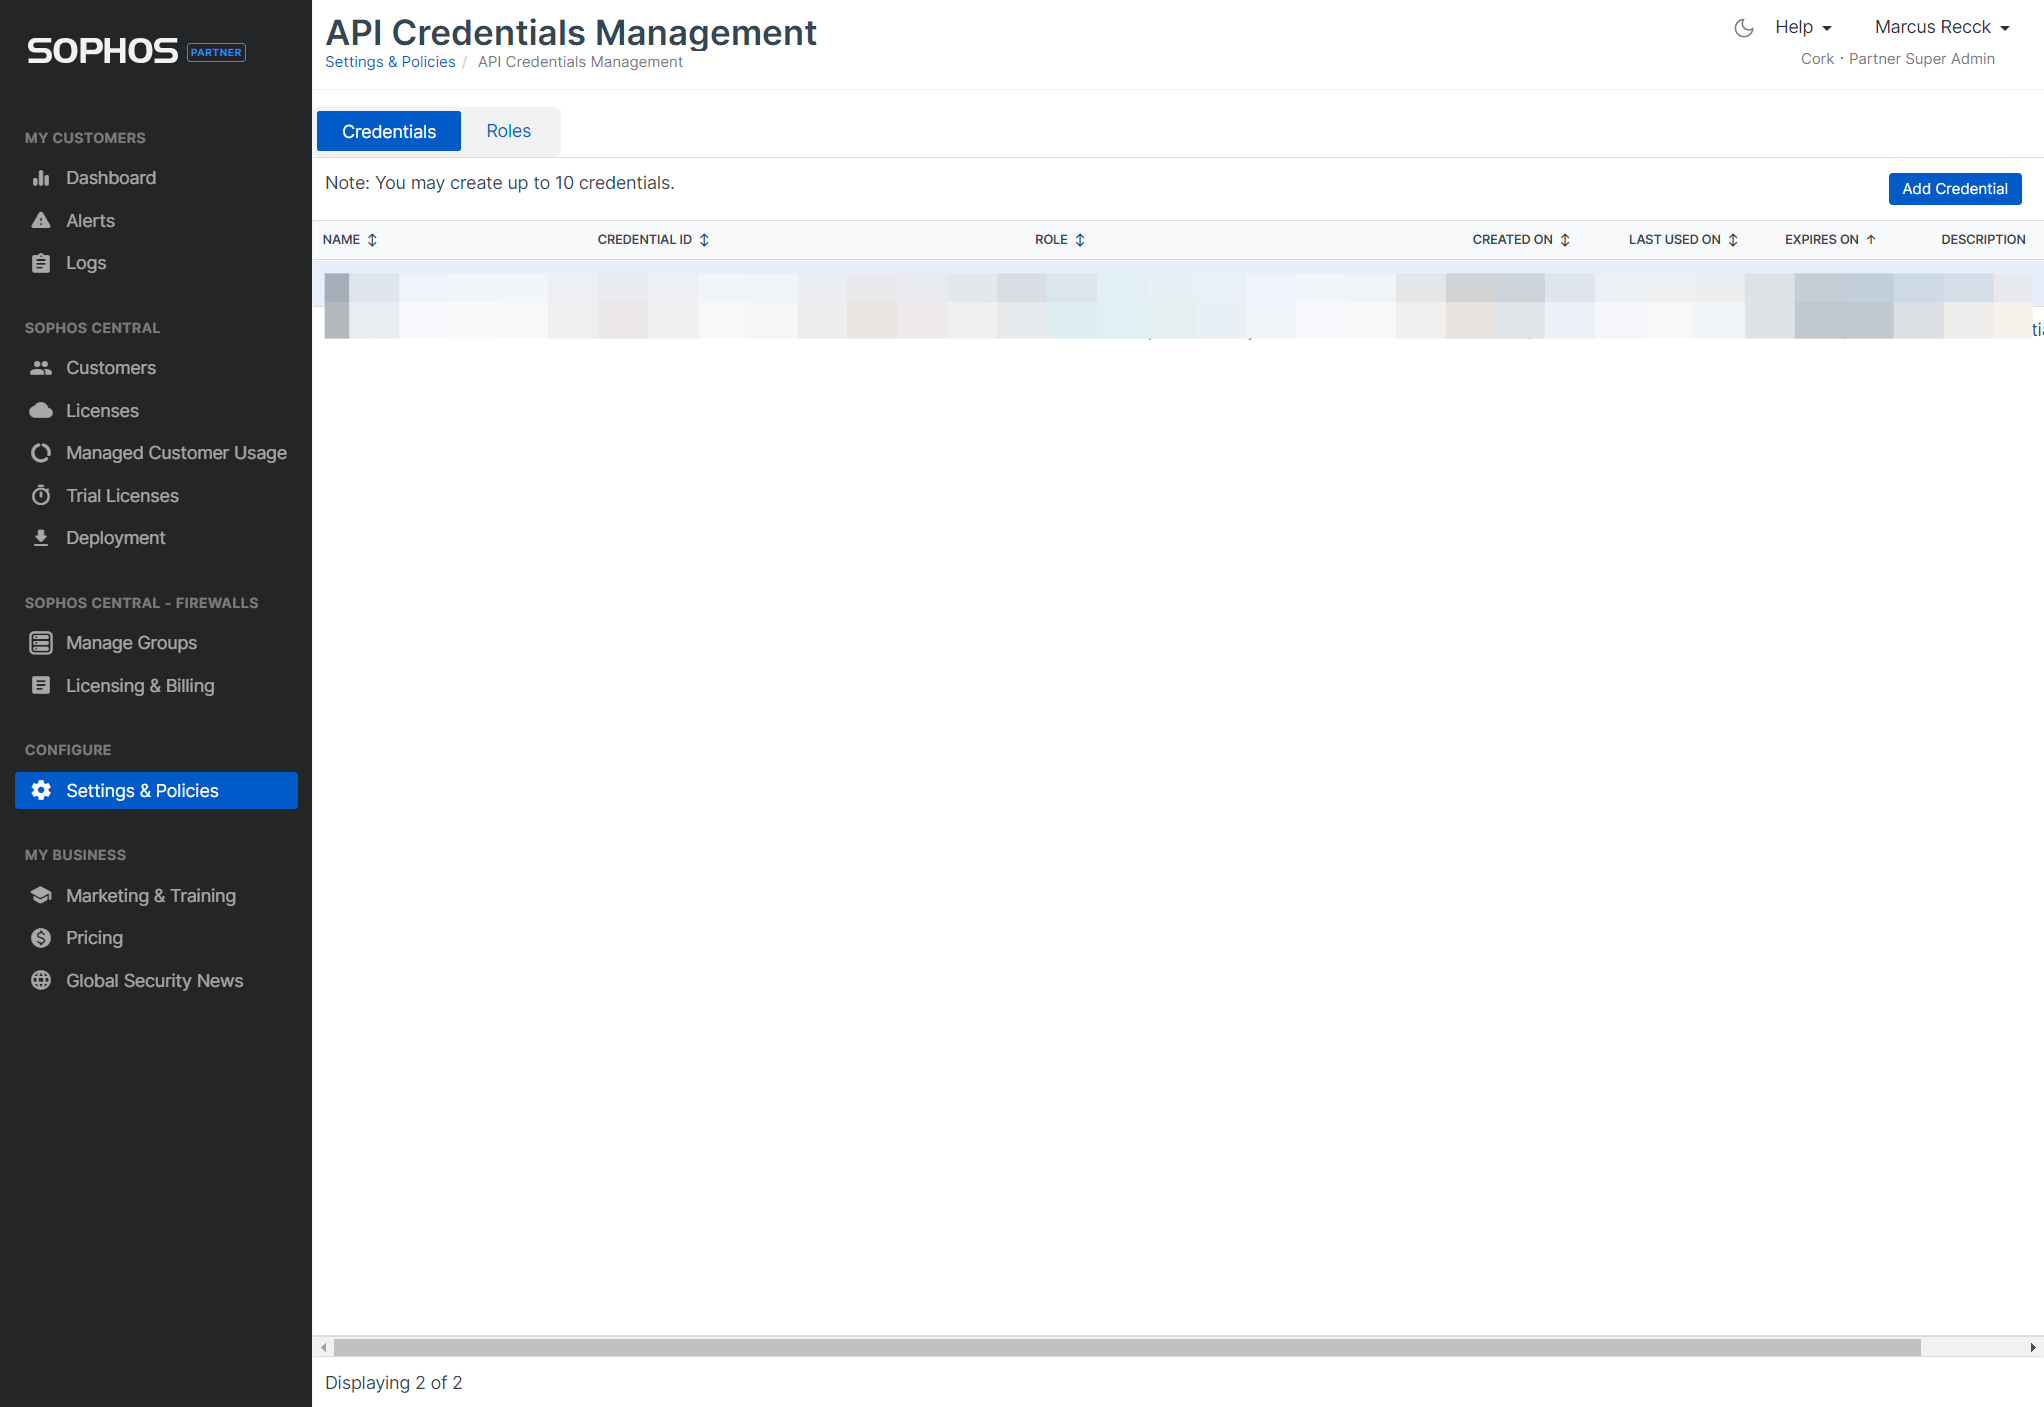Screen dimensions: 2044x1407
Task: Click the Settings & Policies gear icon
Action: pos(41,790)
